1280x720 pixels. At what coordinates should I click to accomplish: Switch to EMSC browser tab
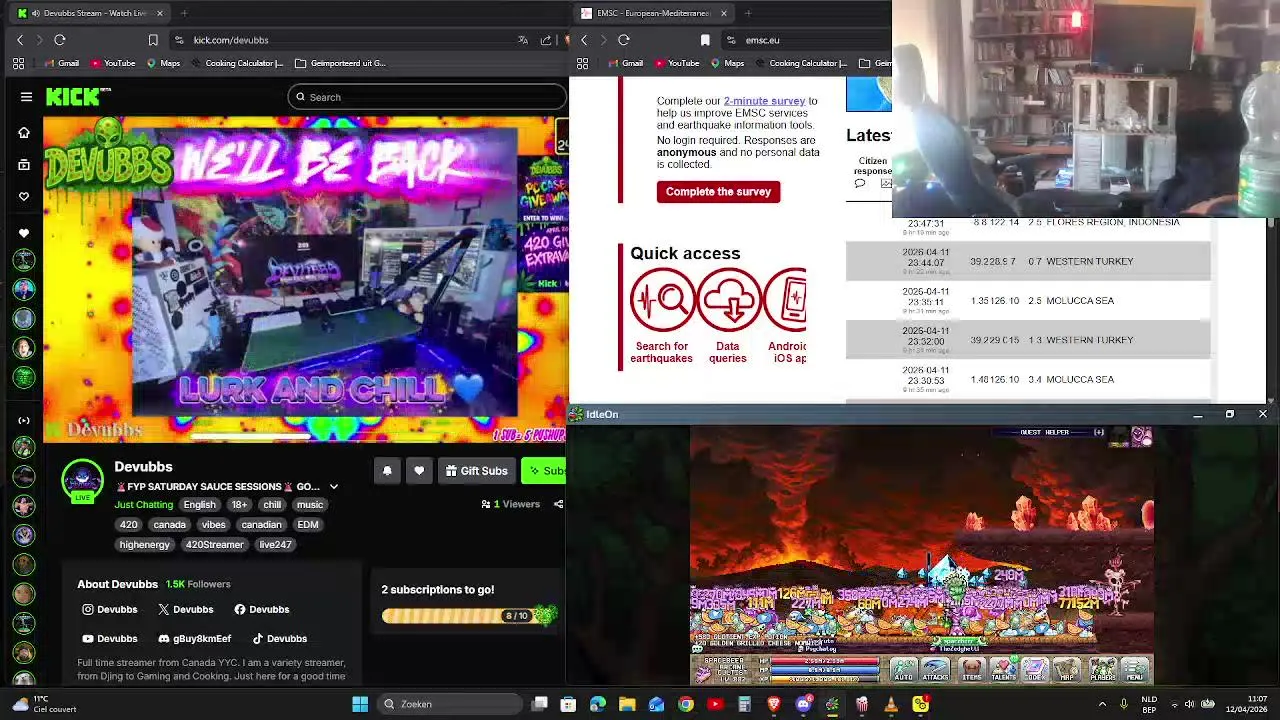tap(655, 13)
